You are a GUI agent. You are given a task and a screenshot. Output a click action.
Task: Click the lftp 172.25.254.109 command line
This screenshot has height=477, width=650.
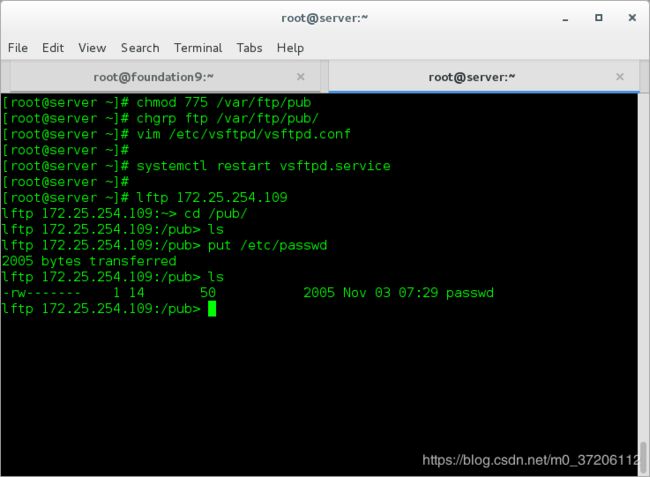[x=145, y=198]
